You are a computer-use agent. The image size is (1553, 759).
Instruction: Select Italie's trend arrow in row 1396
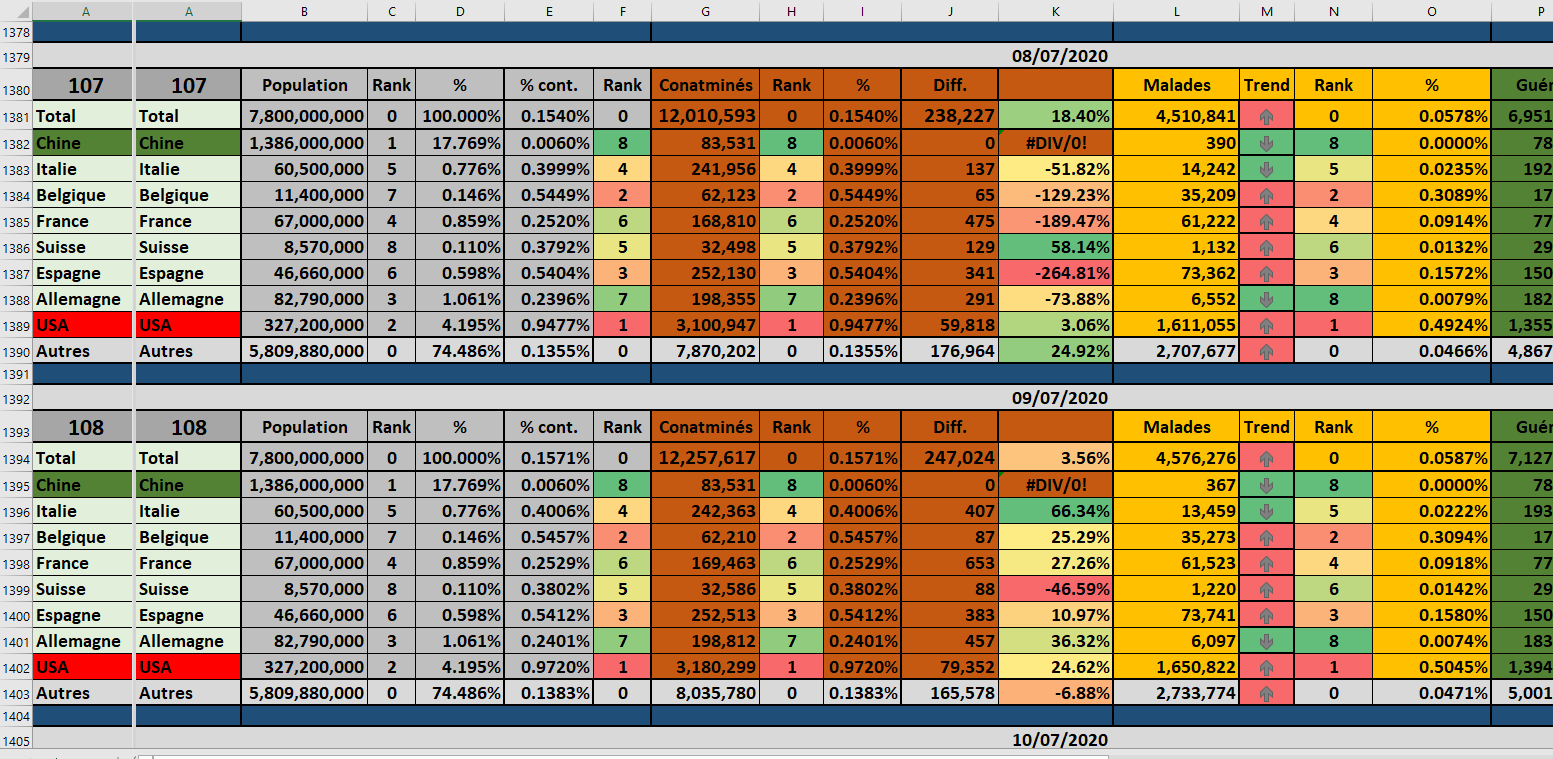tap(1266, 511)
